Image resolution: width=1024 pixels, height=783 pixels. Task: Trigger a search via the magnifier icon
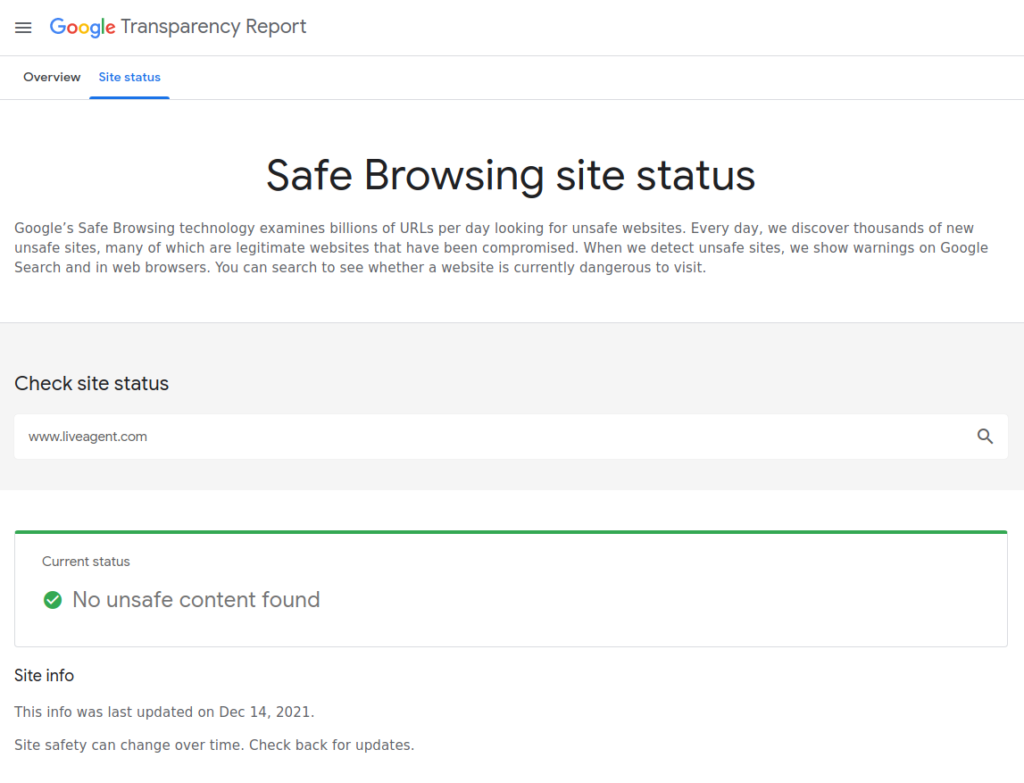[985, 436]
